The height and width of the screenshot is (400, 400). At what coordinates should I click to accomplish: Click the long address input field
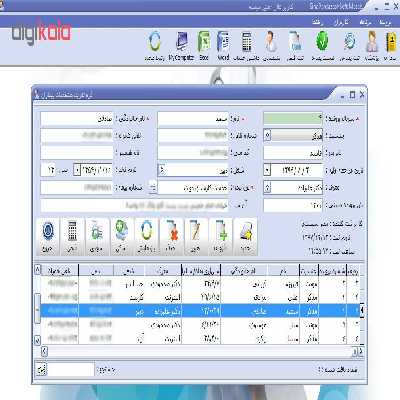coord(134,205)
